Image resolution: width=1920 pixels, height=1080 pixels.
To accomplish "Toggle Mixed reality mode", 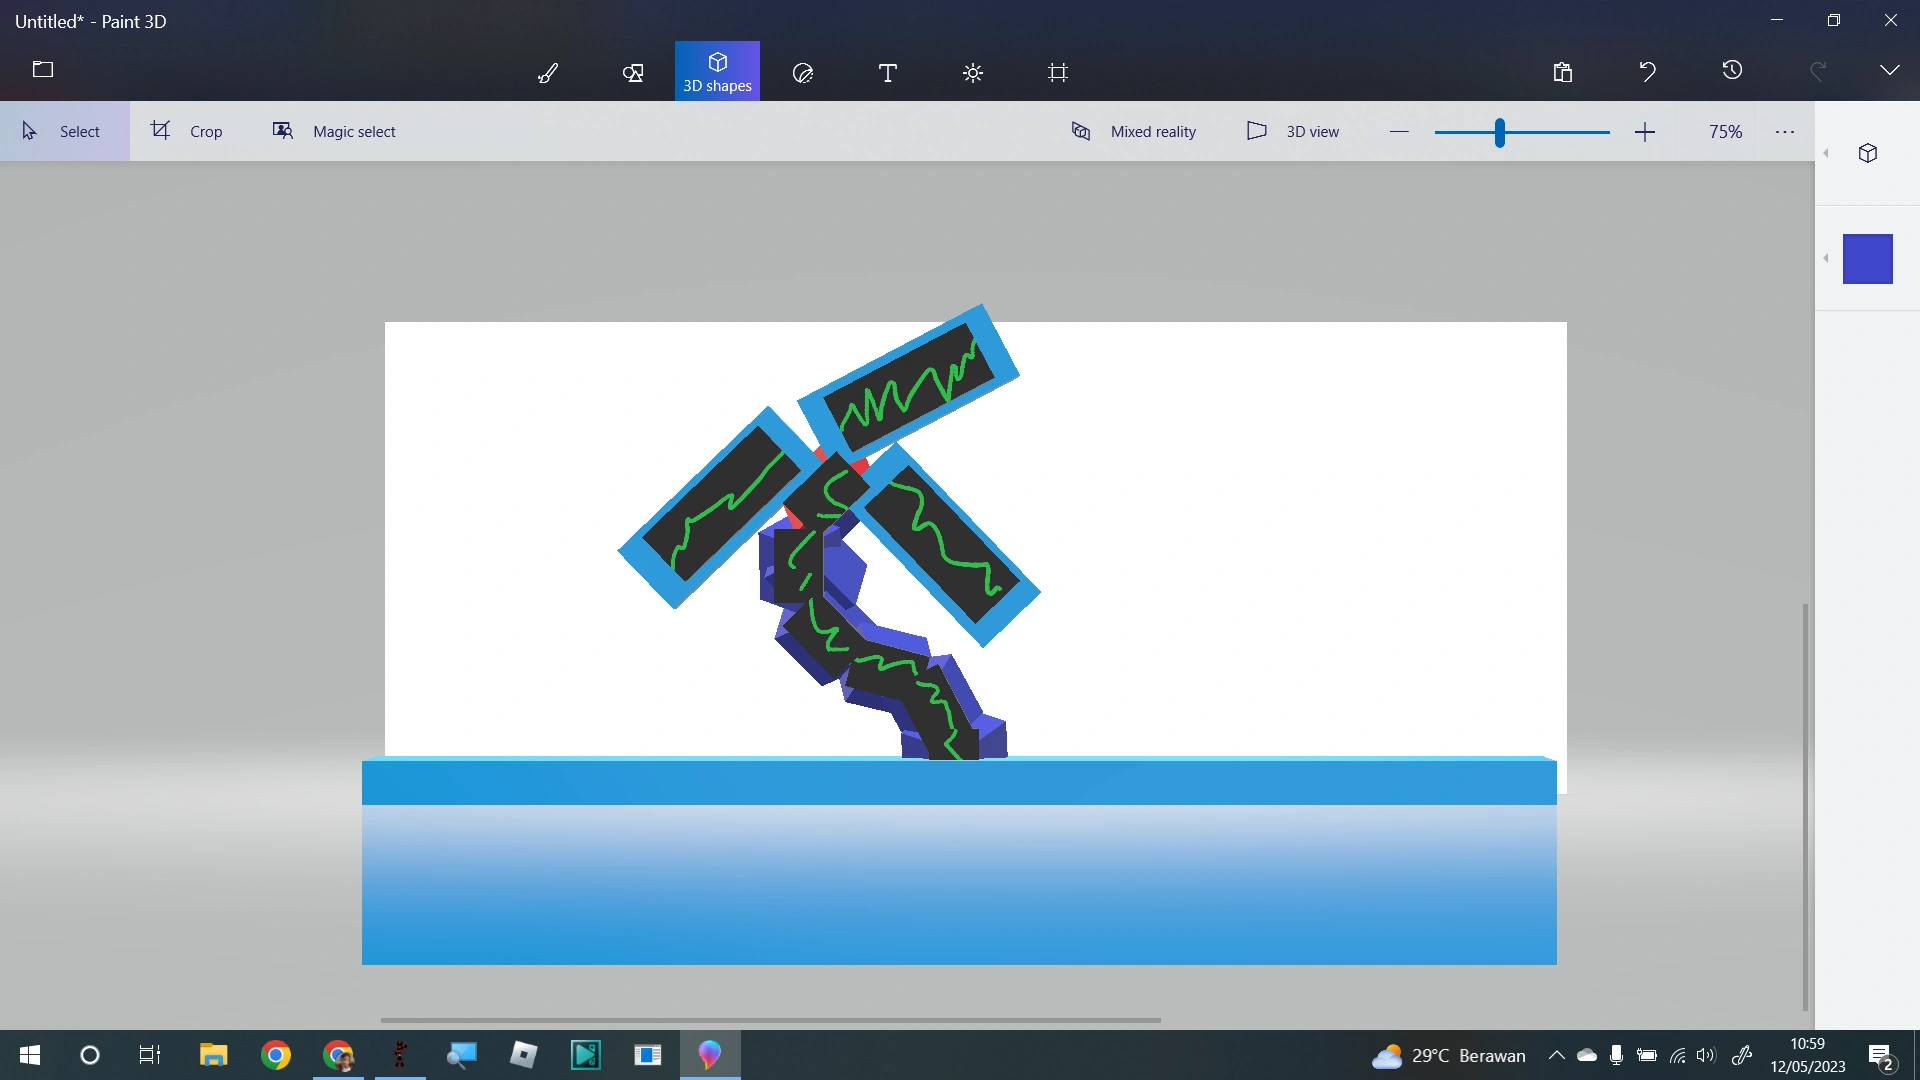I will 1133,131.
